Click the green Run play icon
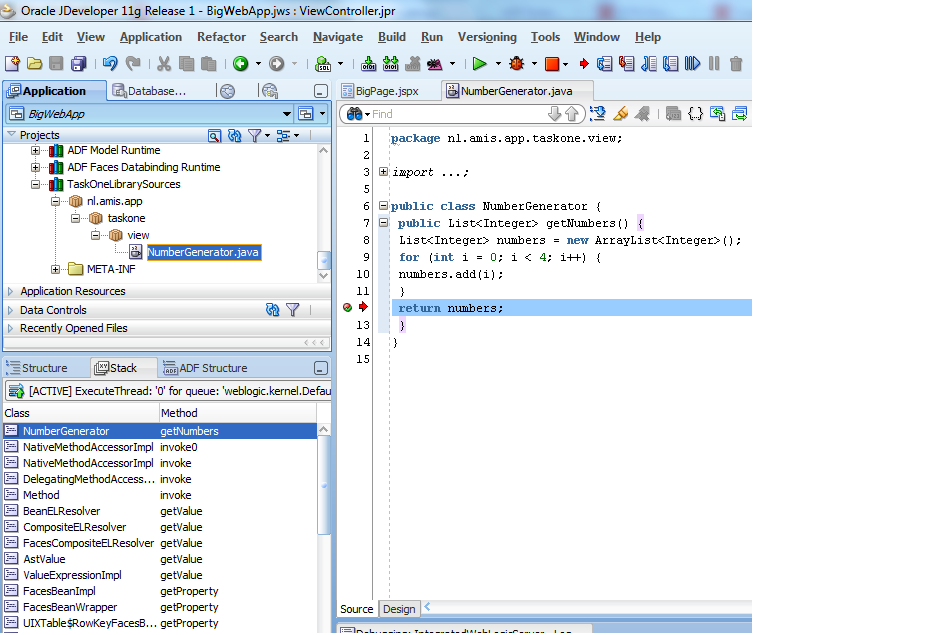This screenshot has width=941, height=635. [480, 64]
